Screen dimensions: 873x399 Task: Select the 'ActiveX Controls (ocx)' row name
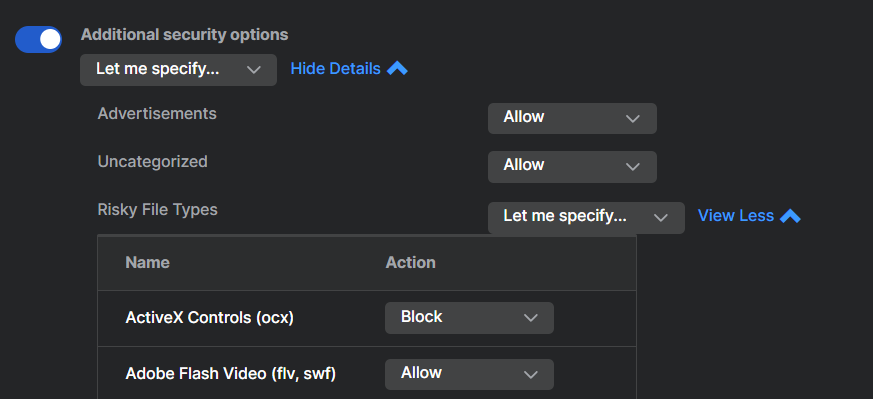click(x=209, y=317)
